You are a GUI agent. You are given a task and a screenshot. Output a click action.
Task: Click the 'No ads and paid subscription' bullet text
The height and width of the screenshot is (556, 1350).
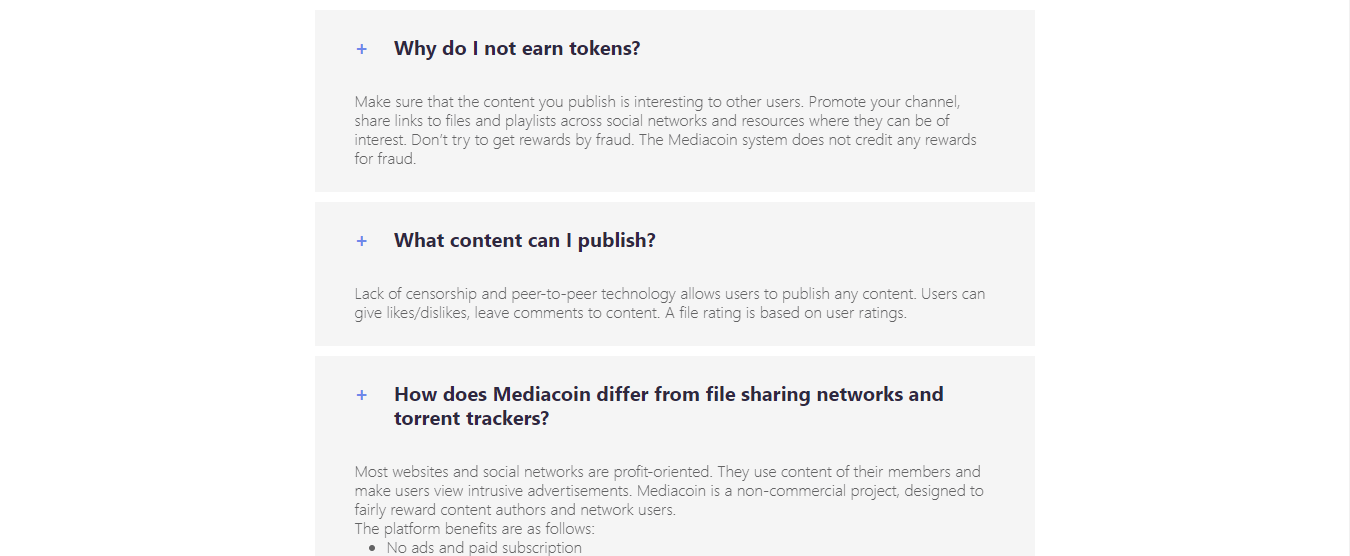[484, 548]
